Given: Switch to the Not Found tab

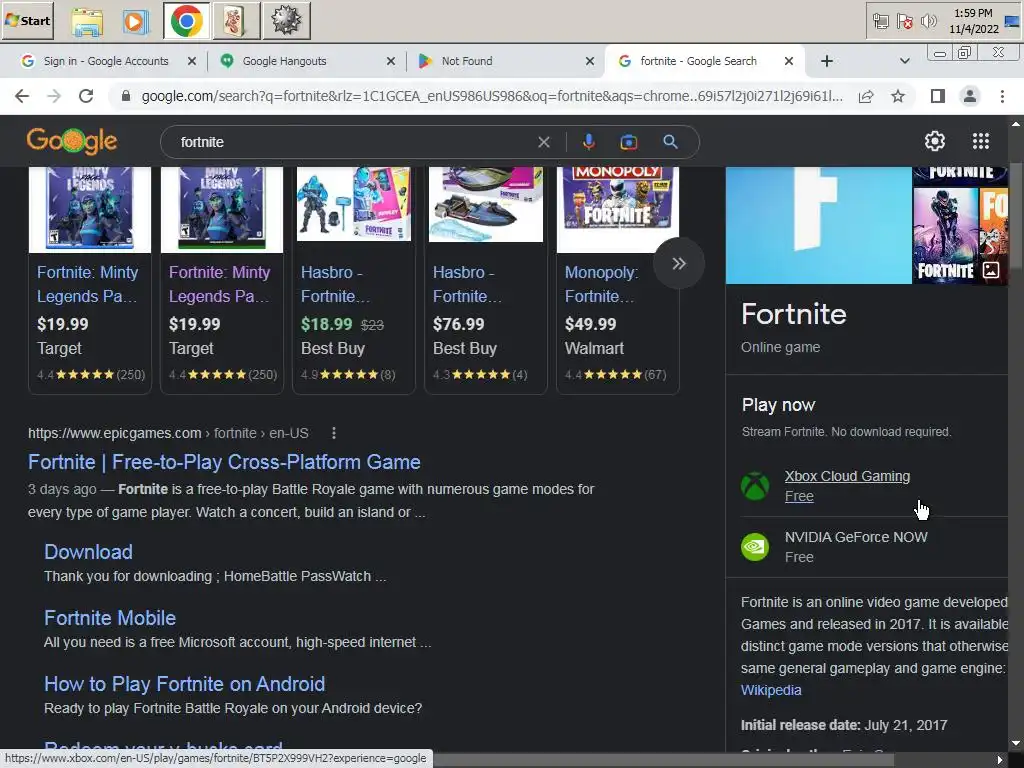Looking at the screenshot, I should (467, 61).
